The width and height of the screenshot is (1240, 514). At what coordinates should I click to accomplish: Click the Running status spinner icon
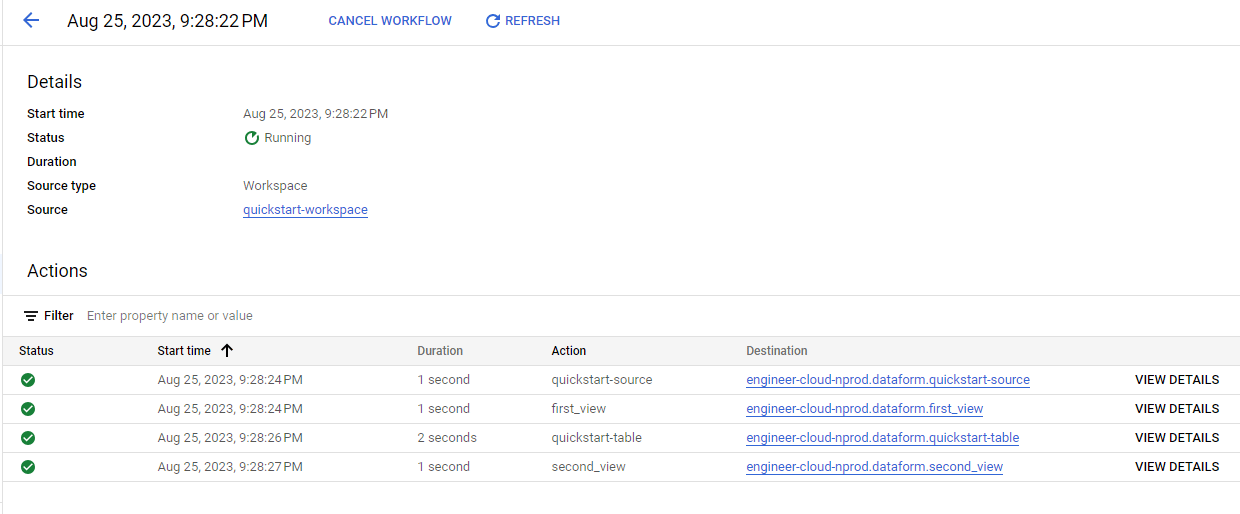pos(252,138)
